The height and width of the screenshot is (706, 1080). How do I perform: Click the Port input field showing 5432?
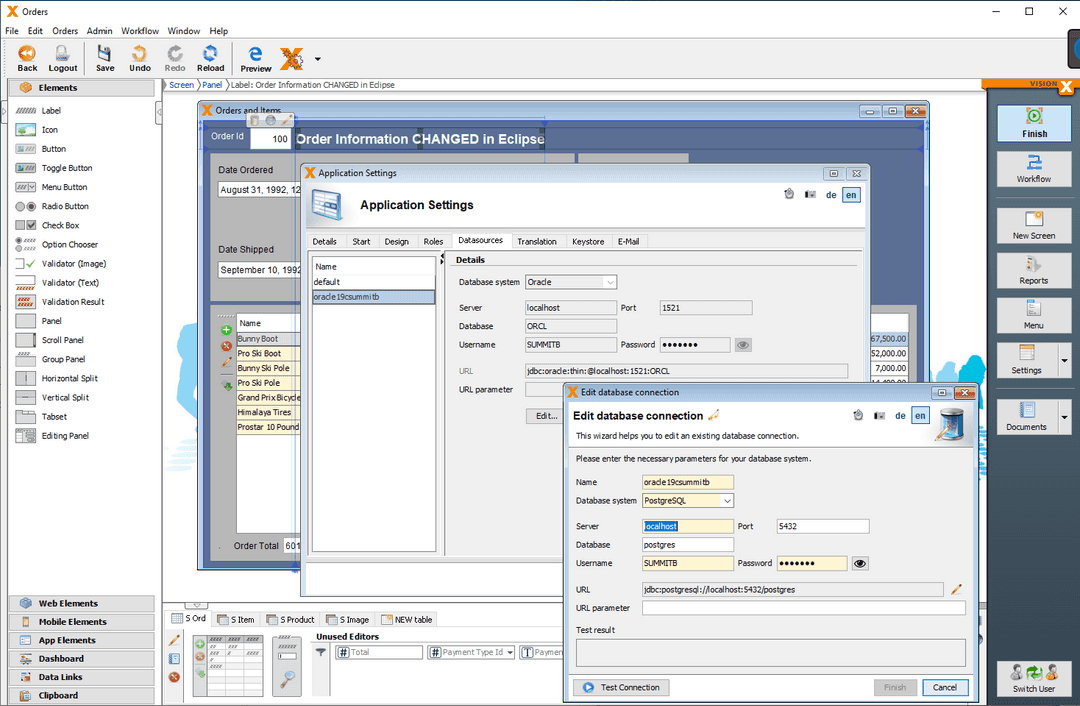821,525
